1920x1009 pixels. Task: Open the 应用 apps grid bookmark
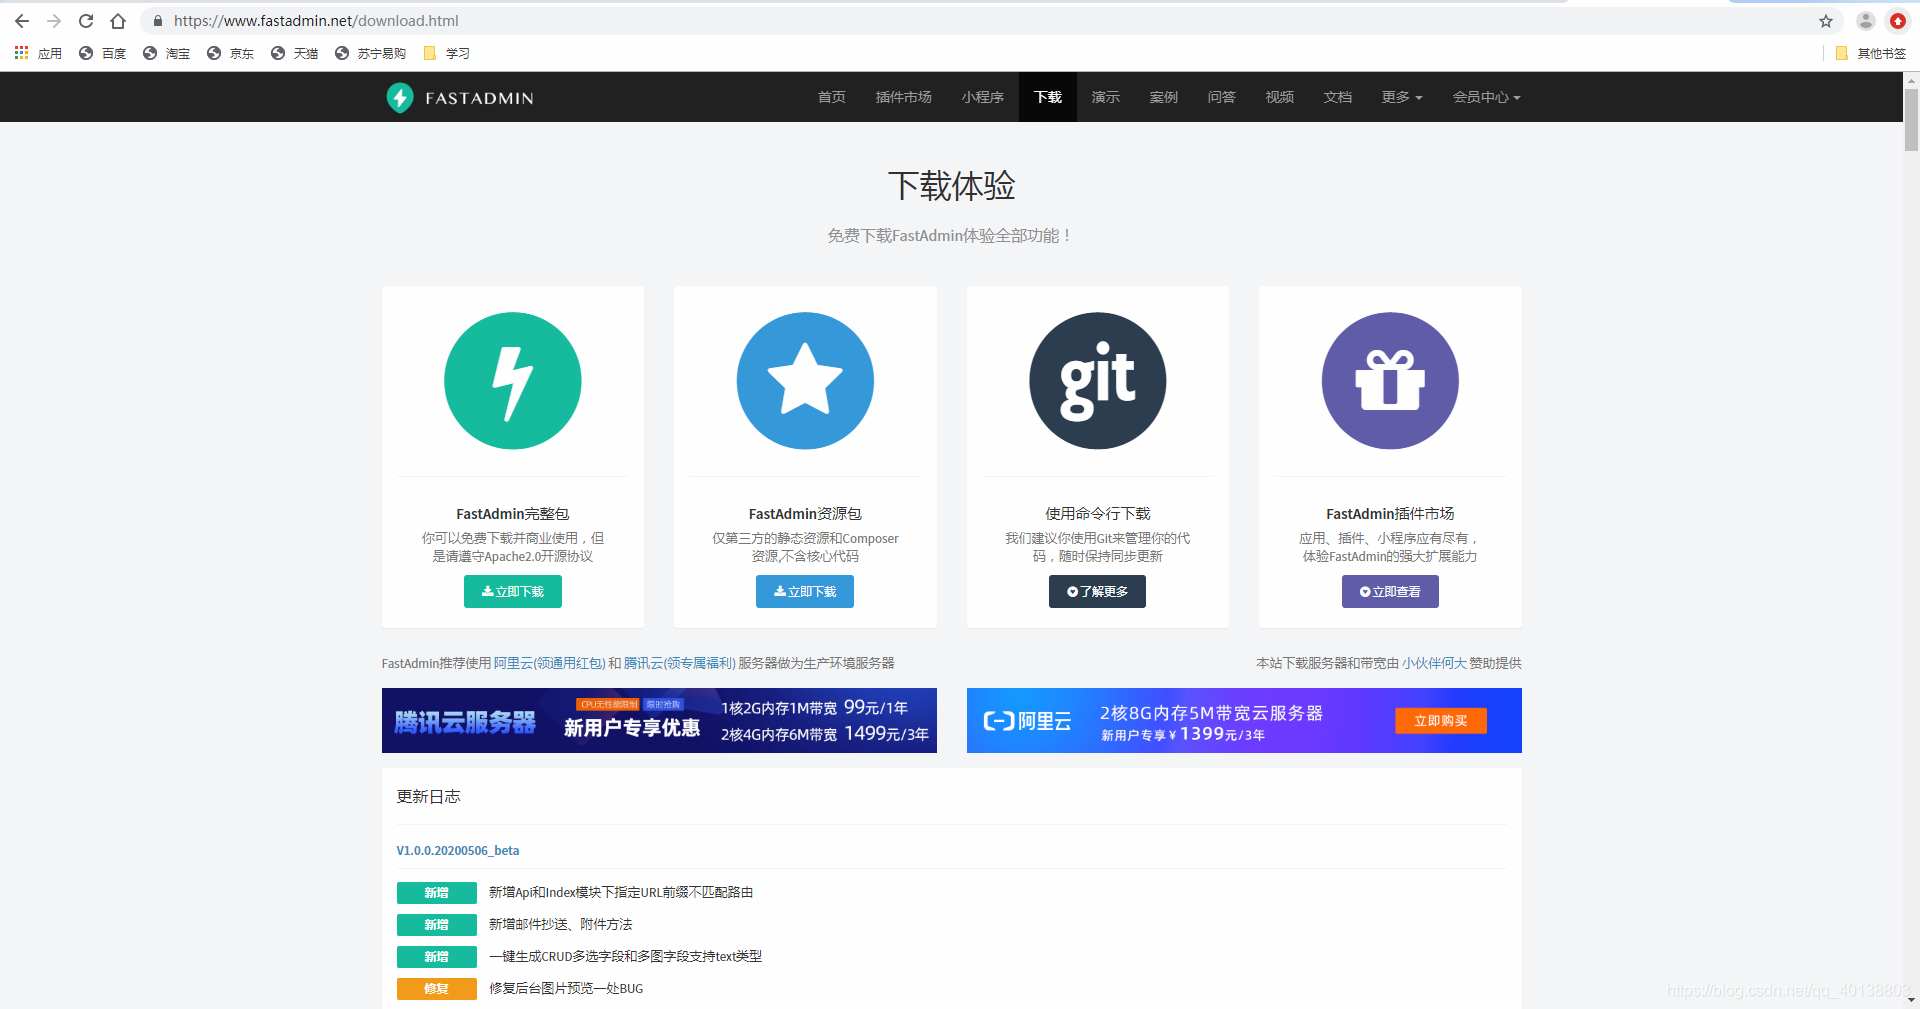click(38, 53)
